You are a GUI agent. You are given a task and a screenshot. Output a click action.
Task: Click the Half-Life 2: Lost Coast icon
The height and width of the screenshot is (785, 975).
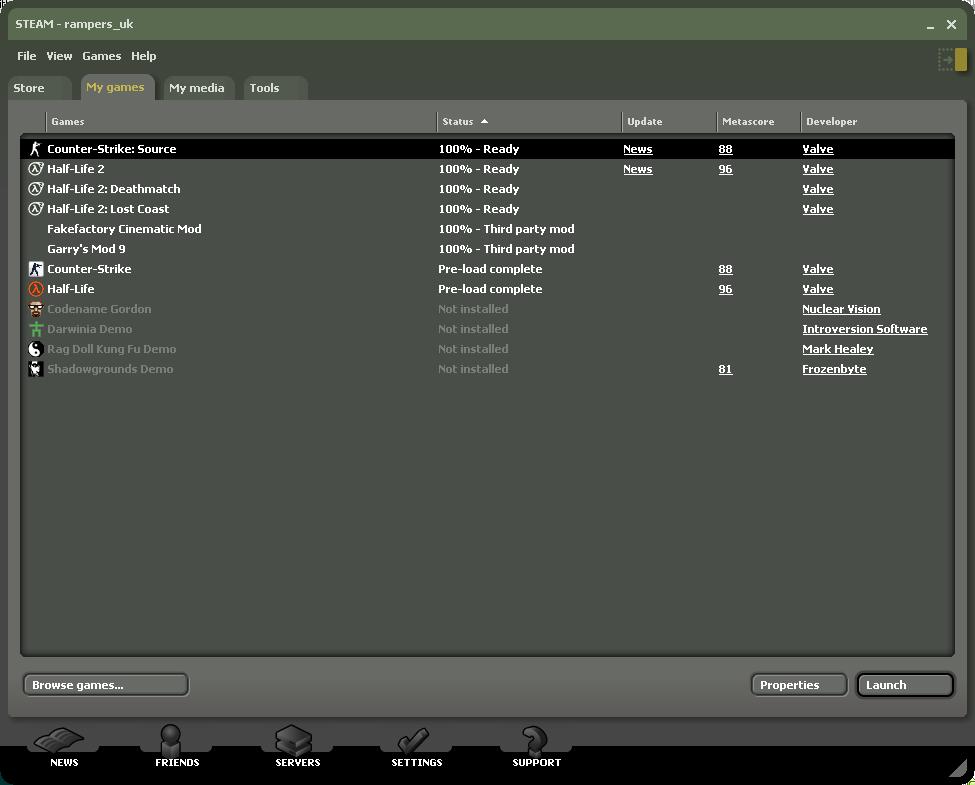(x=35, y=208)
